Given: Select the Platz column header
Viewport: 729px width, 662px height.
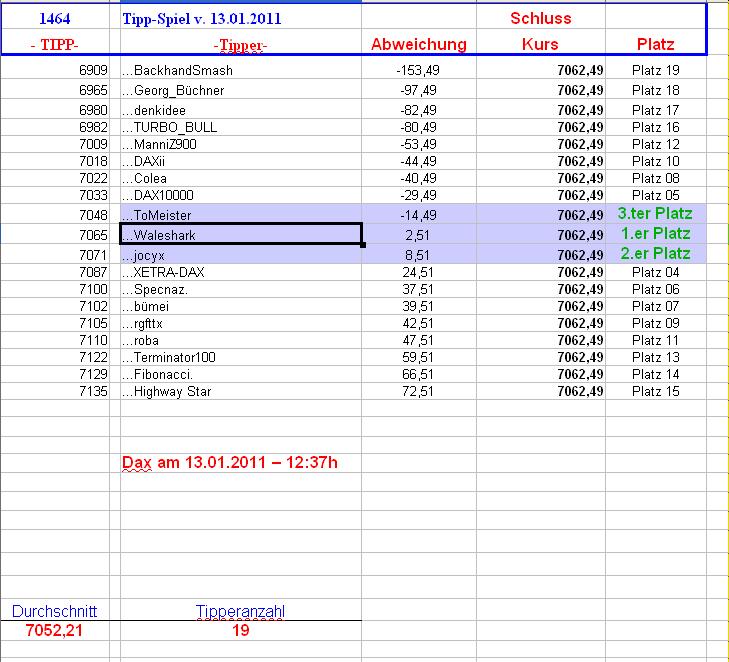Looking at the screenshot, I should pyautogui.click(x=656, y=44).
